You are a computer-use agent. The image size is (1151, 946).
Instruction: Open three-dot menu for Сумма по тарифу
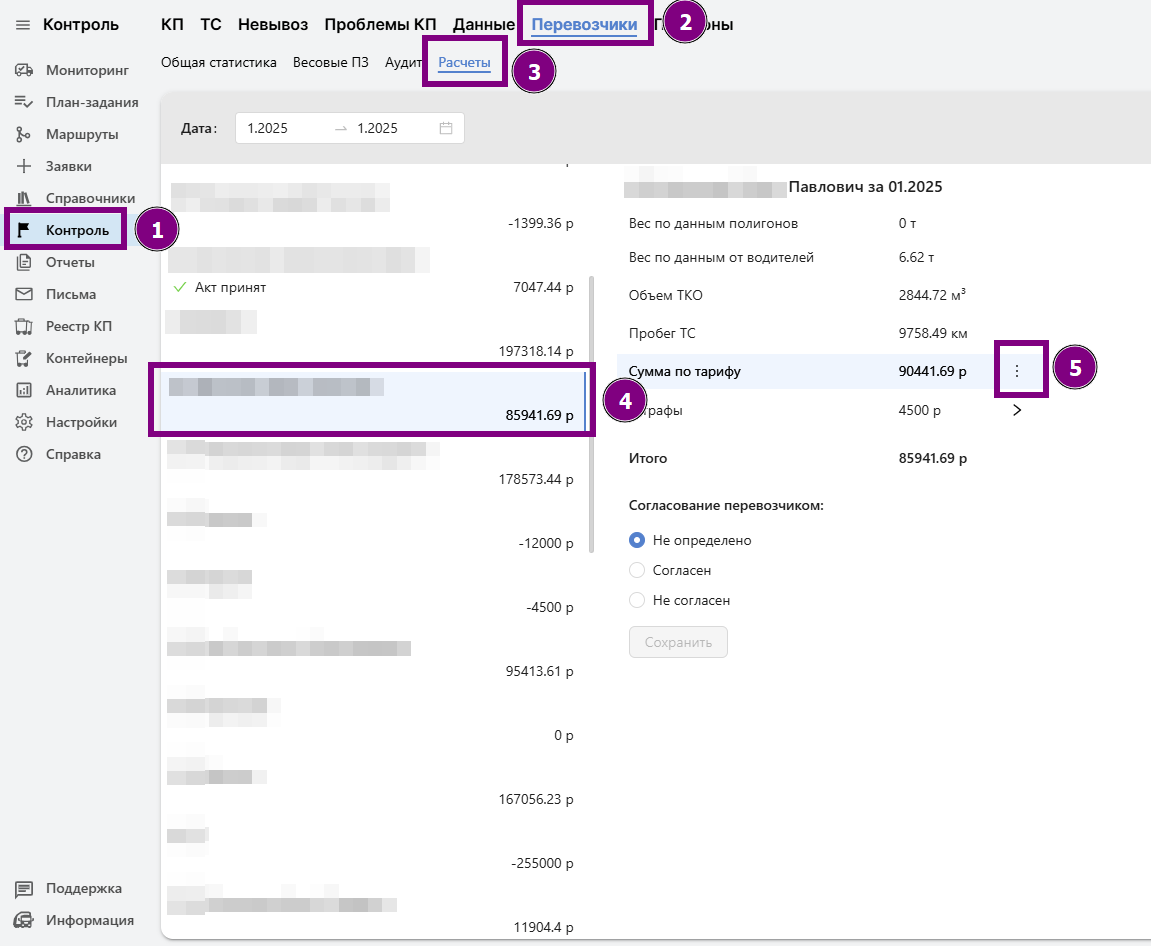pyautogui.click(x=1017, y=371)
